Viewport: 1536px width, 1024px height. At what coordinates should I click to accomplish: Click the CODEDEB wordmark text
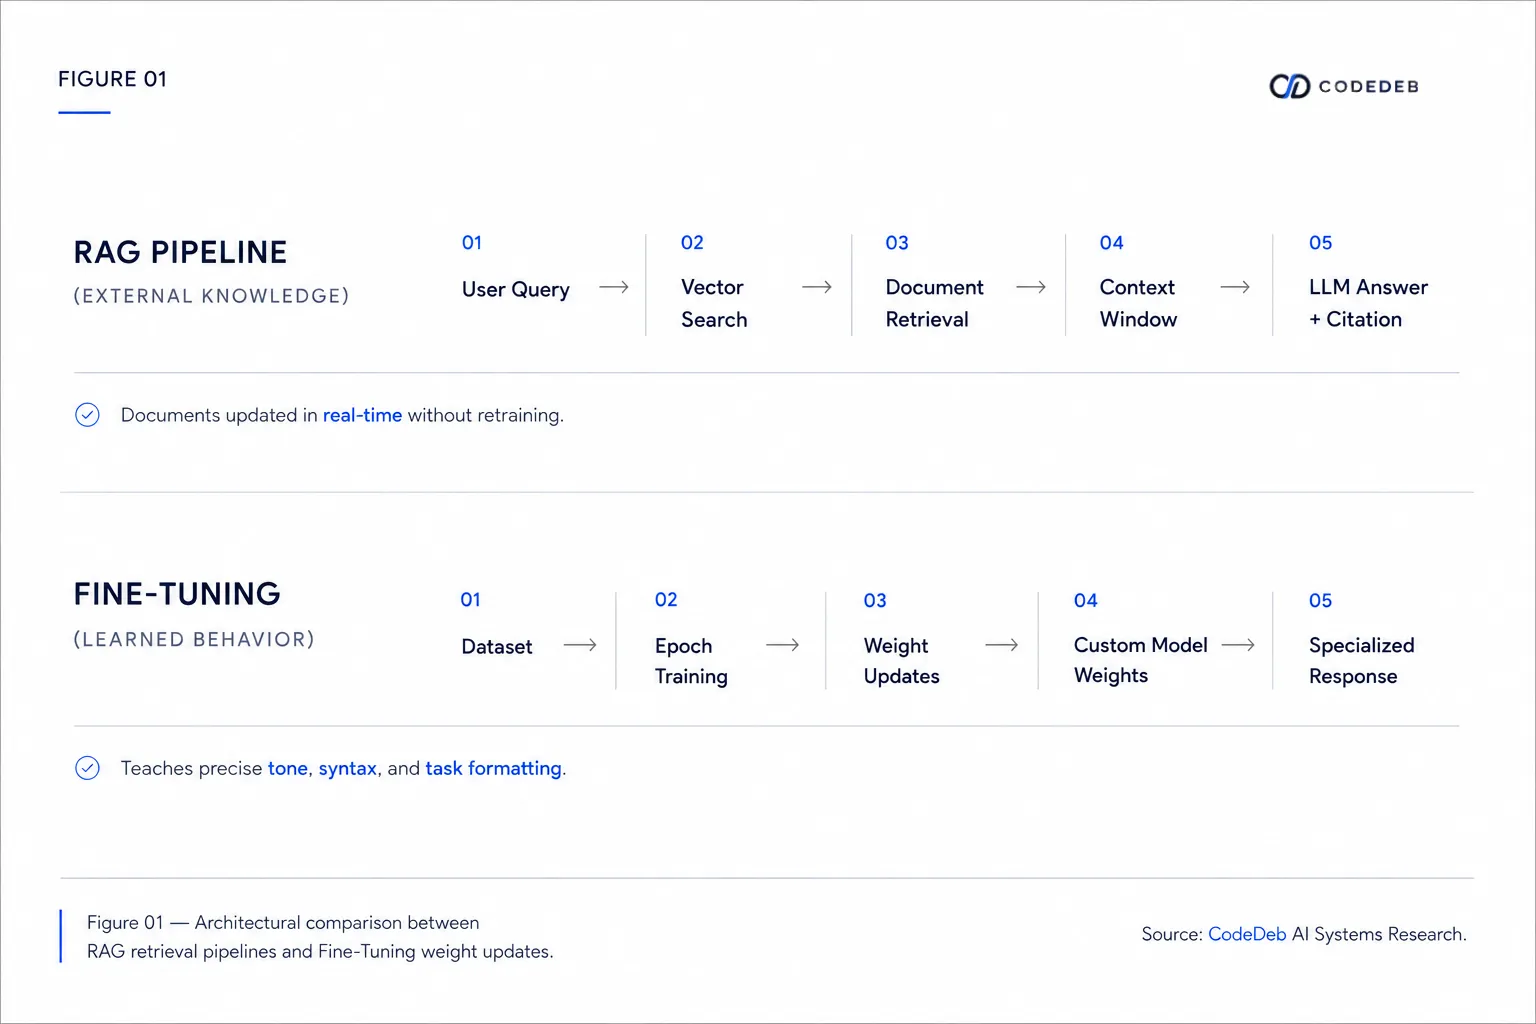[1368, 87]
